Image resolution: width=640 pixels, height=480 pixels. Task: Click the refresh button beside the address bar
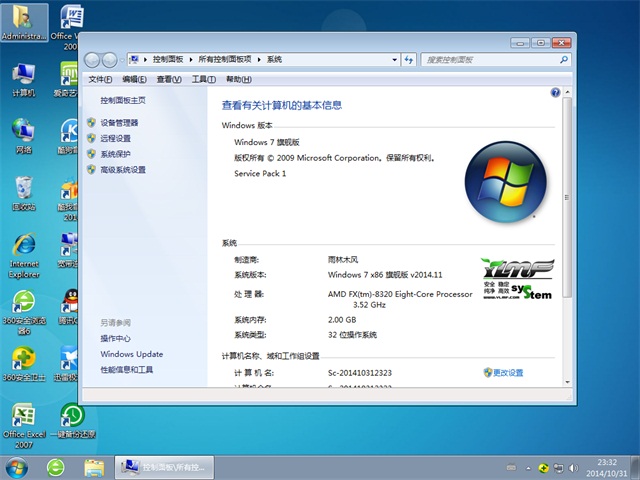pos(407,60)
